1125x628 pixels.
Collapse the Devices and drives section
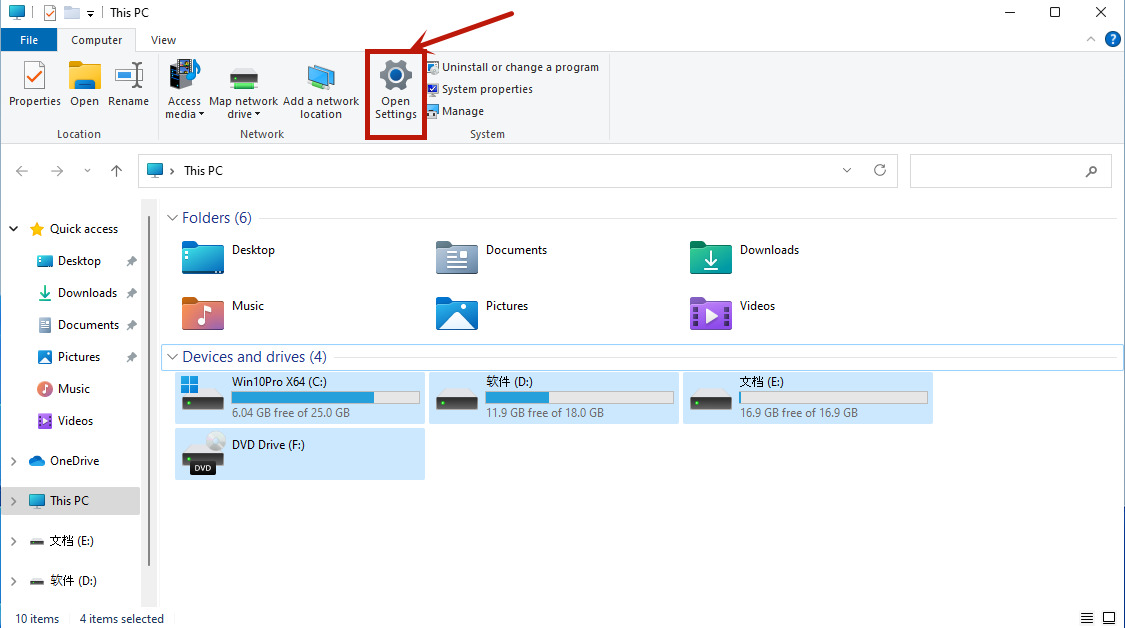point(172,357)
